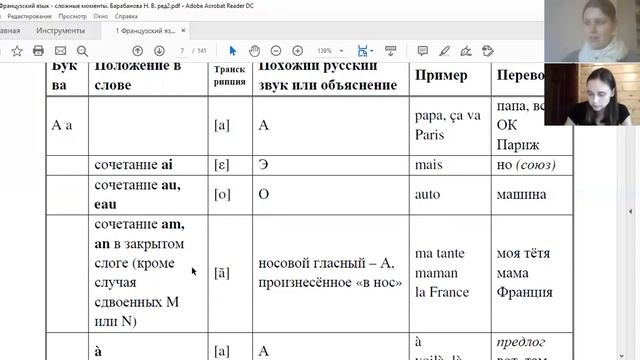Select the Французский яз... document tab
The width and height of the screenshot is (640, 360).
click(145, 31)
